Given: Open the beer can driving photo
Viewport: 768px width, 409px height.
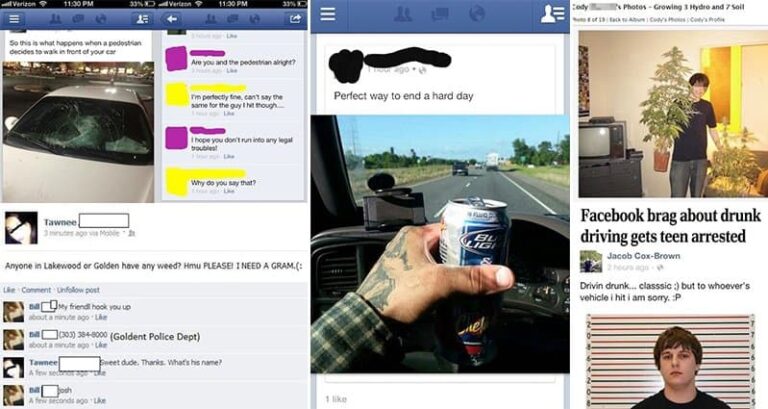Looking at the screenshot, I should coord(440,244).
